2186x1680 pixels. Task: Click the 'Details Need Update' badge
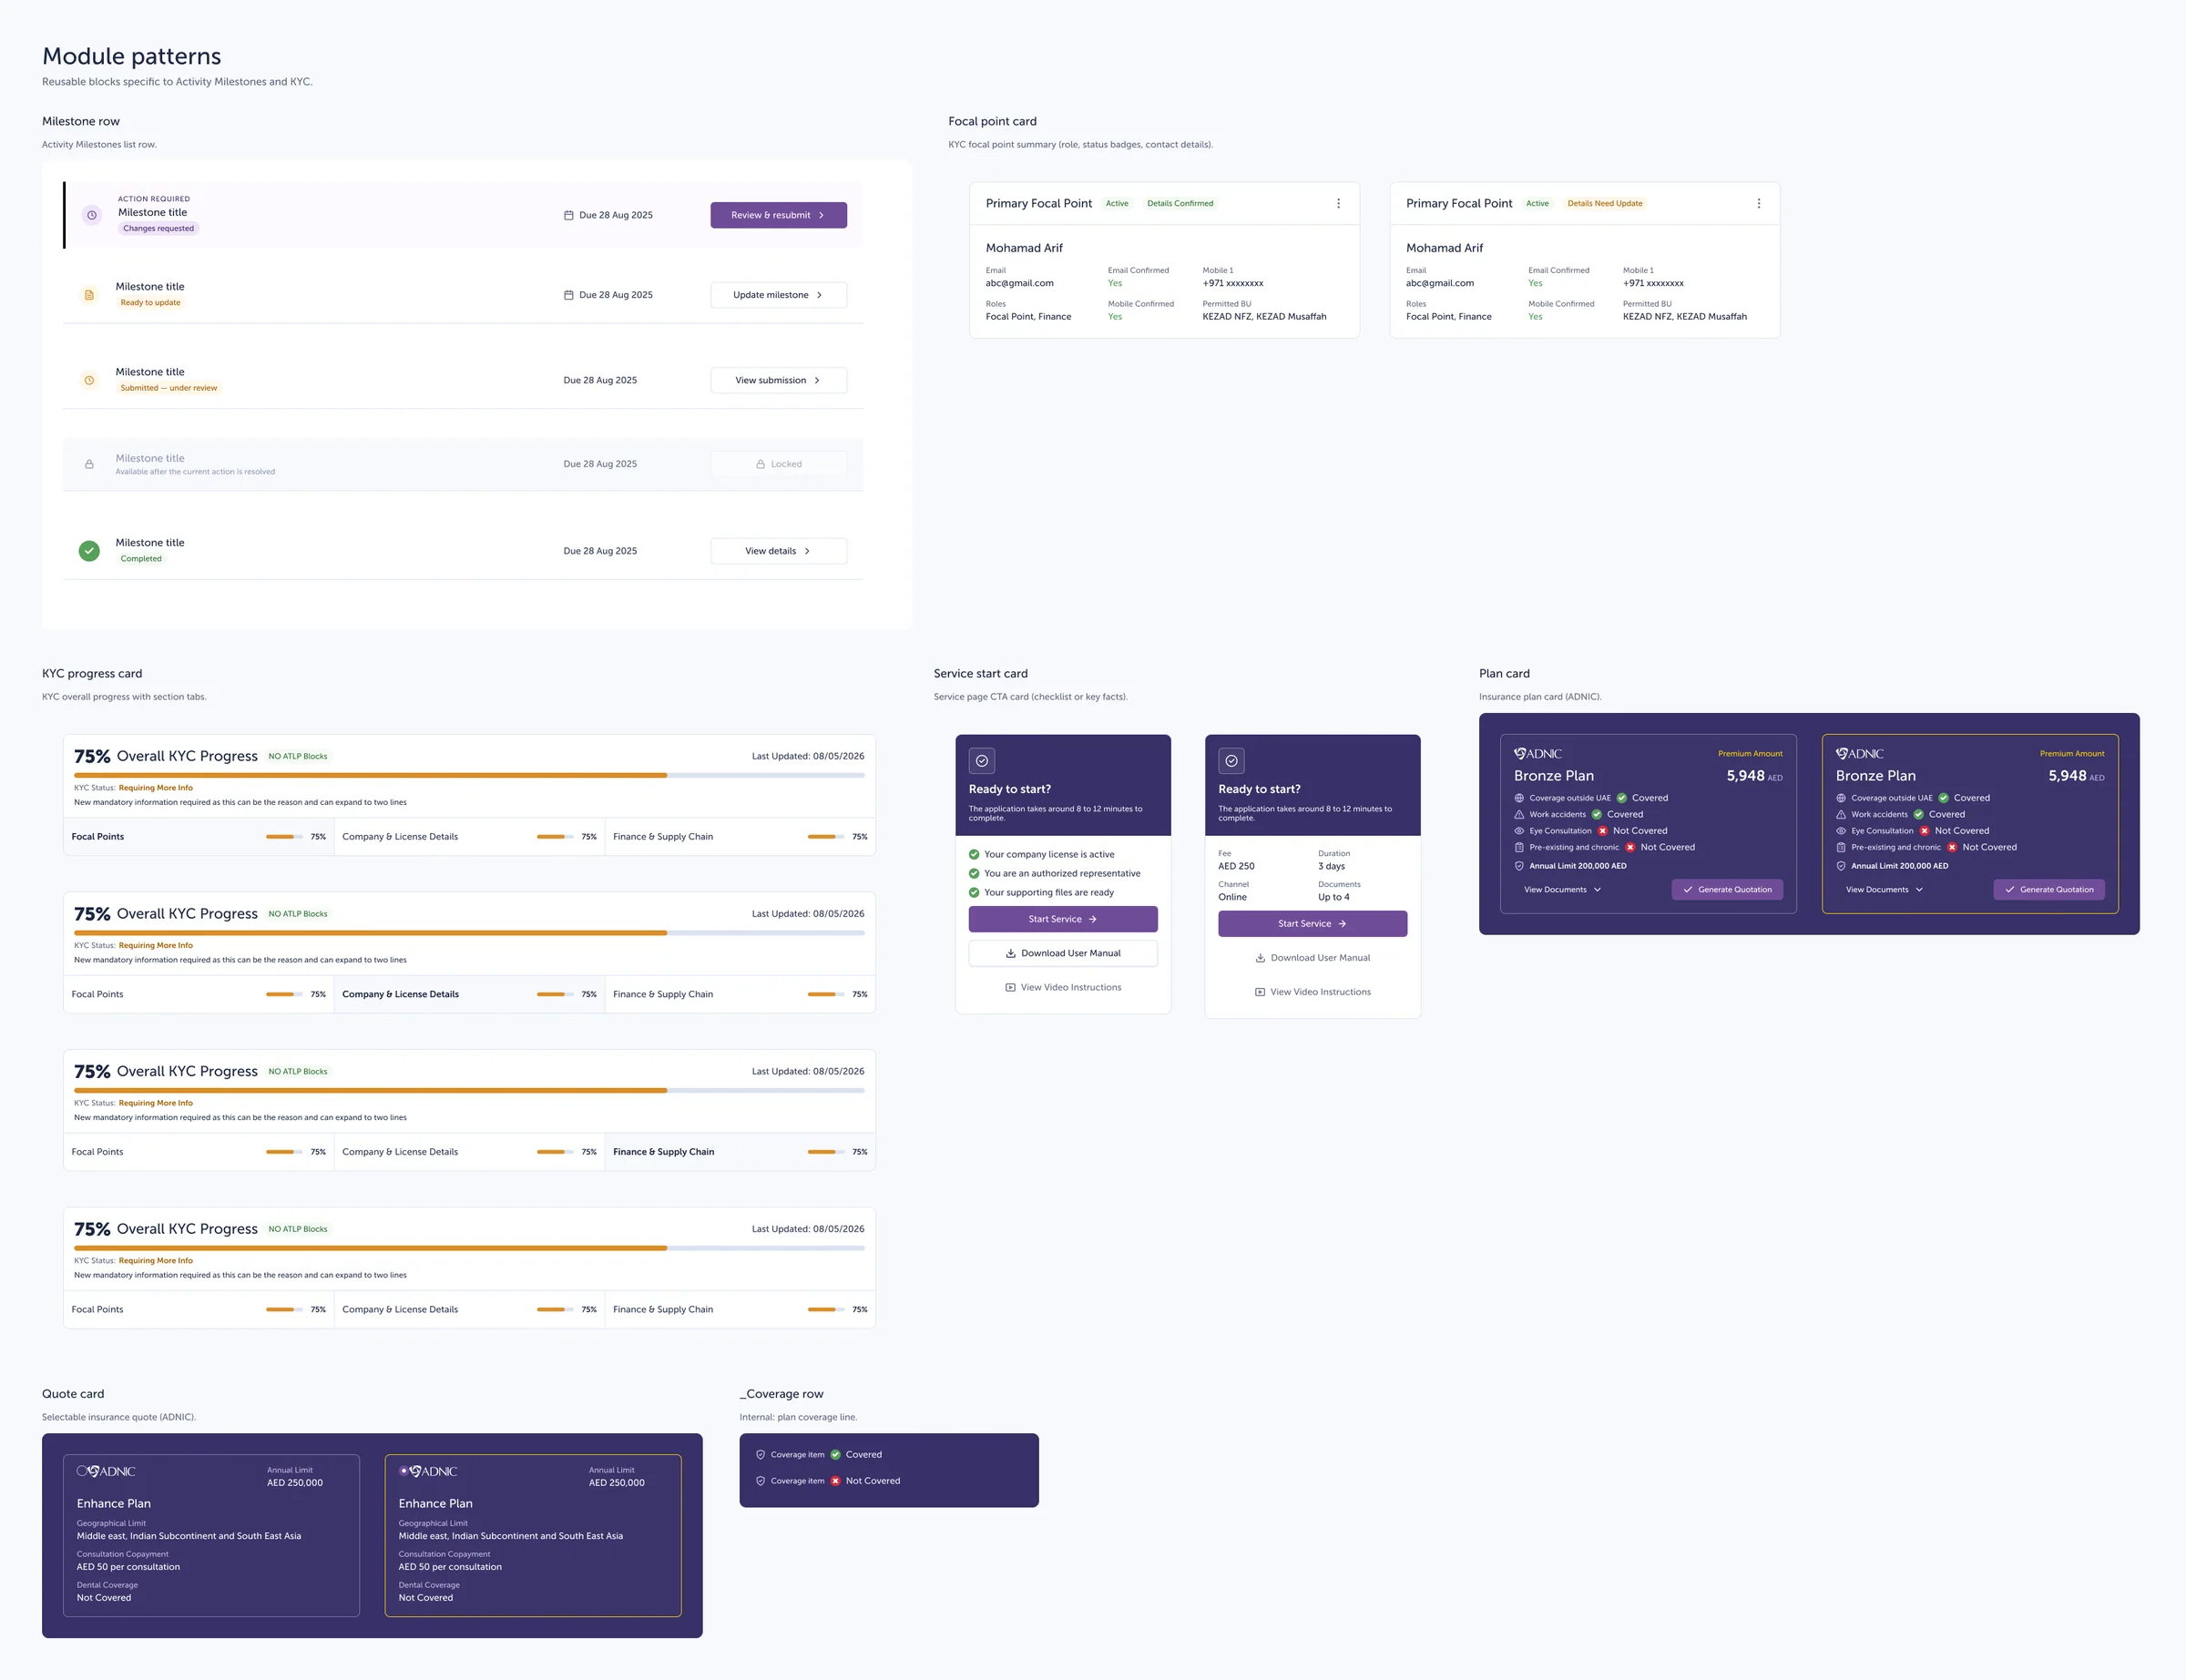tap(1605, 204)
